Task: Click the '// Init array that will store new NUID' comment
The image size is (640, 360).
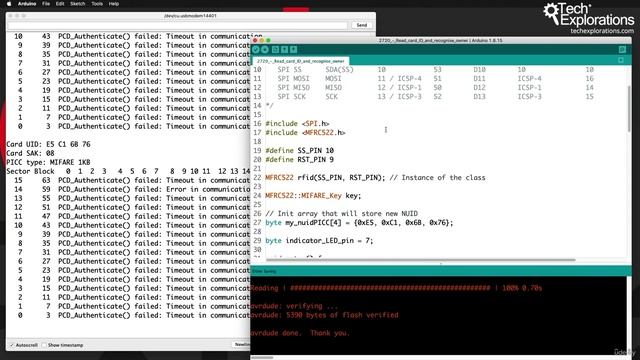Action: (341, 213)
